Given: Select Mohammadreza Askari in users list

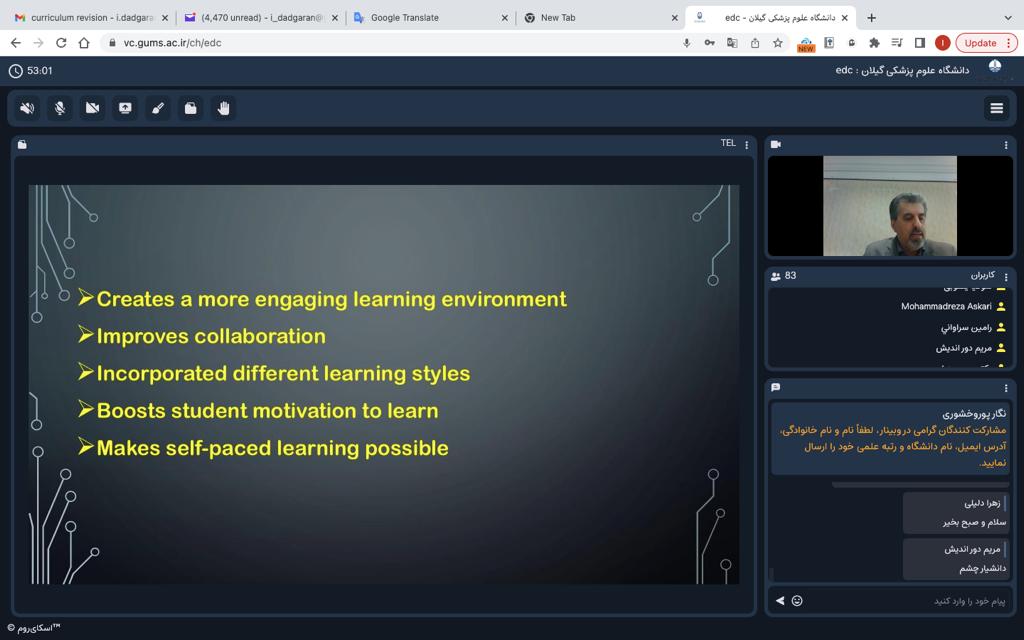Looking at the screenshot, I should [946, 307].
